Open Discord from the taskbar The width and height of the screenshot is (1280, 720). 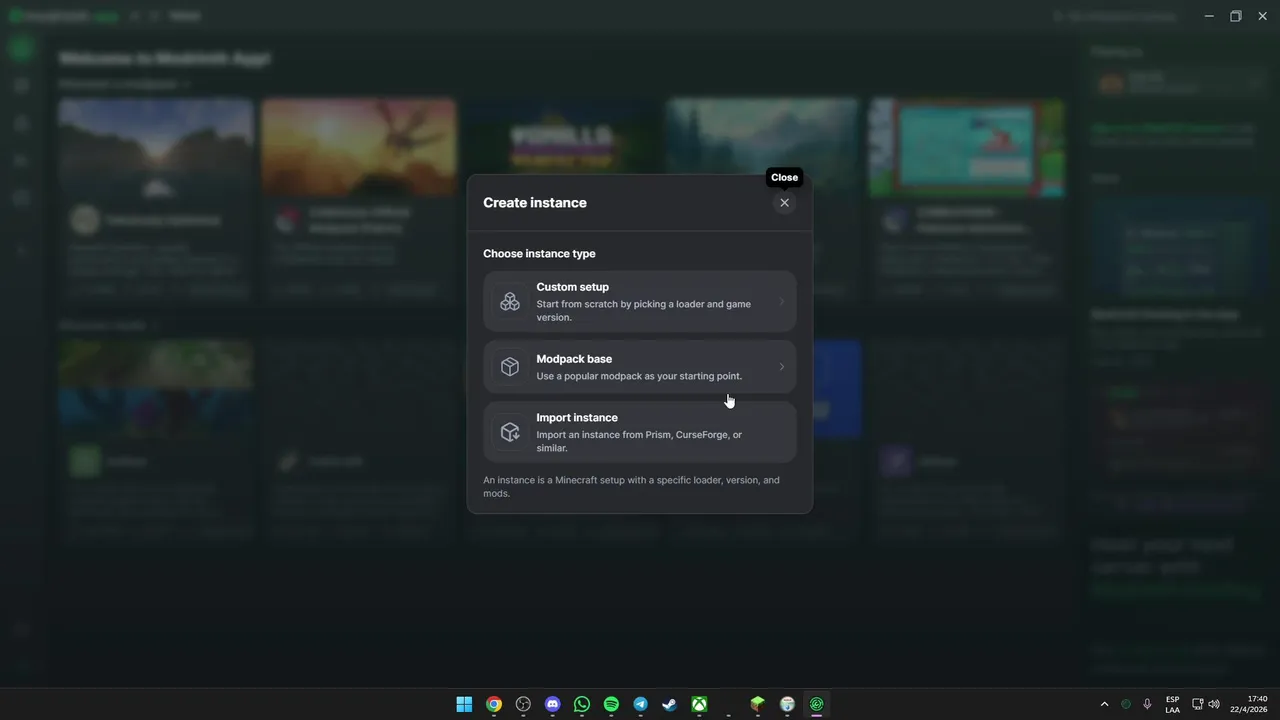pyautogui.click(x=553, y=704)
